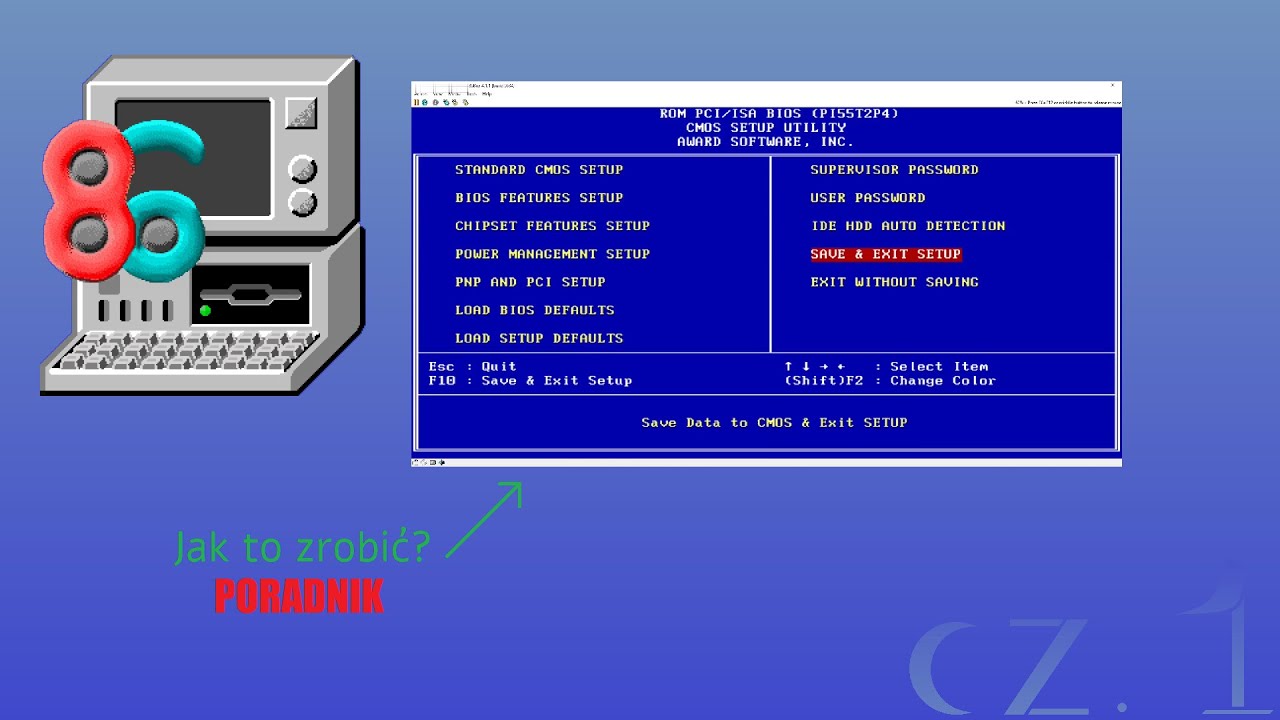Click the 'CMOS SETUP UTILITY' header line
Image resolution: width=1280 pixels, height=720 pixels.
click(766, 128)
